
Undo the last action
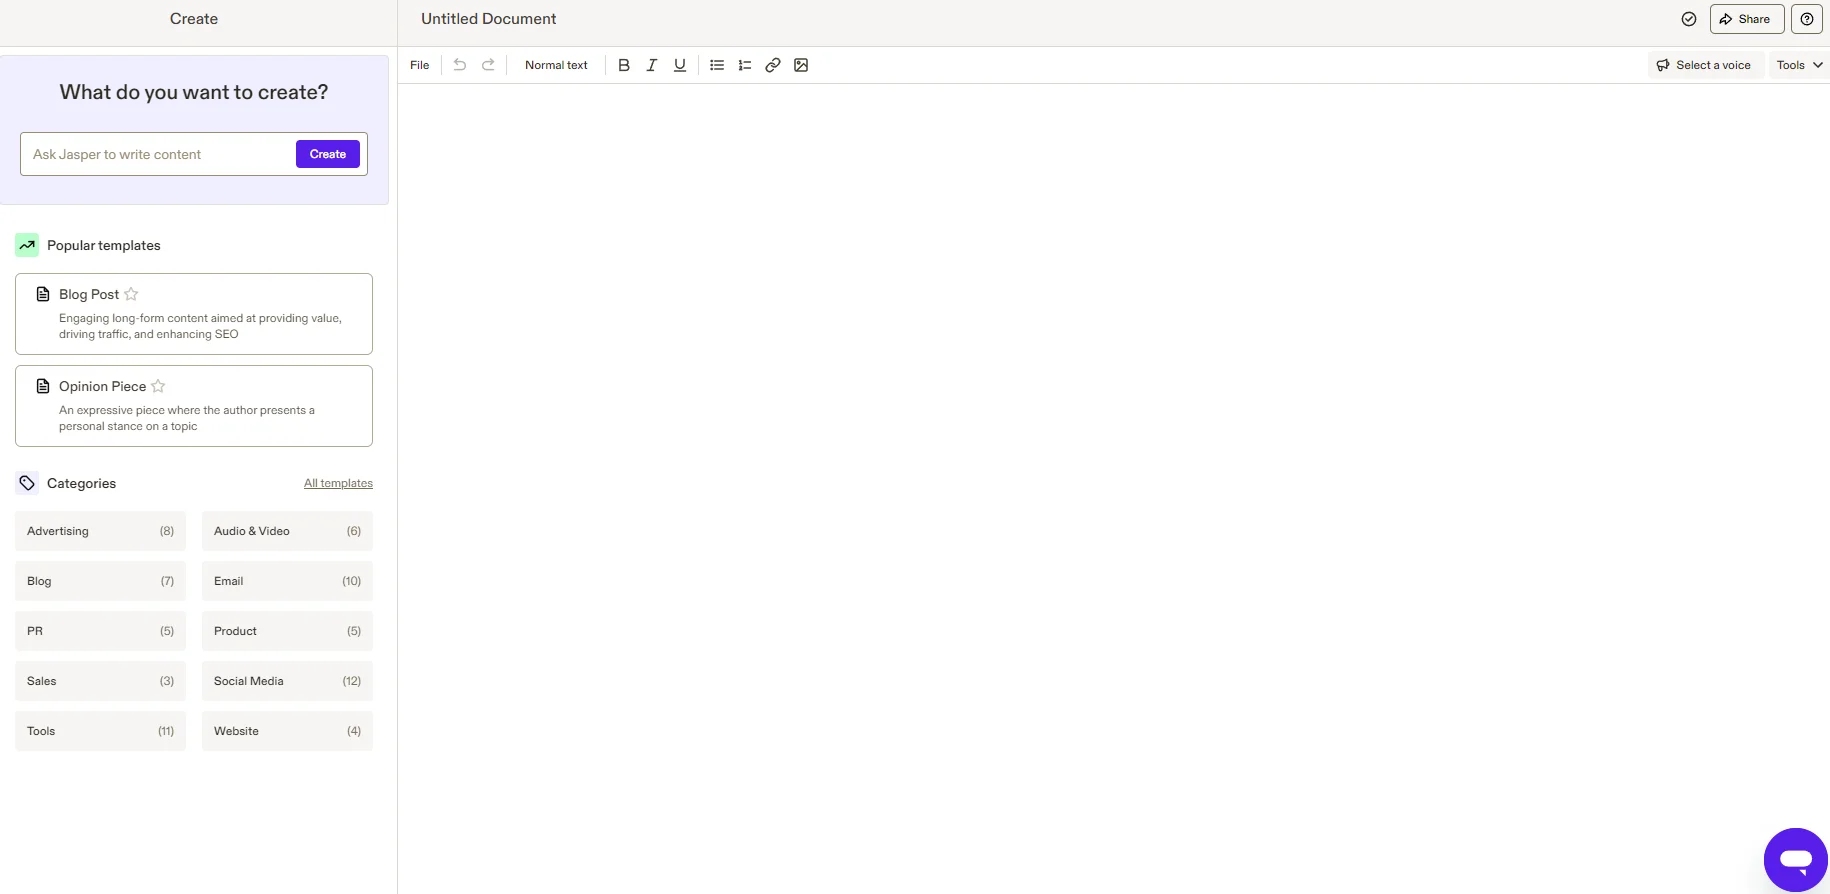point(460,65)
